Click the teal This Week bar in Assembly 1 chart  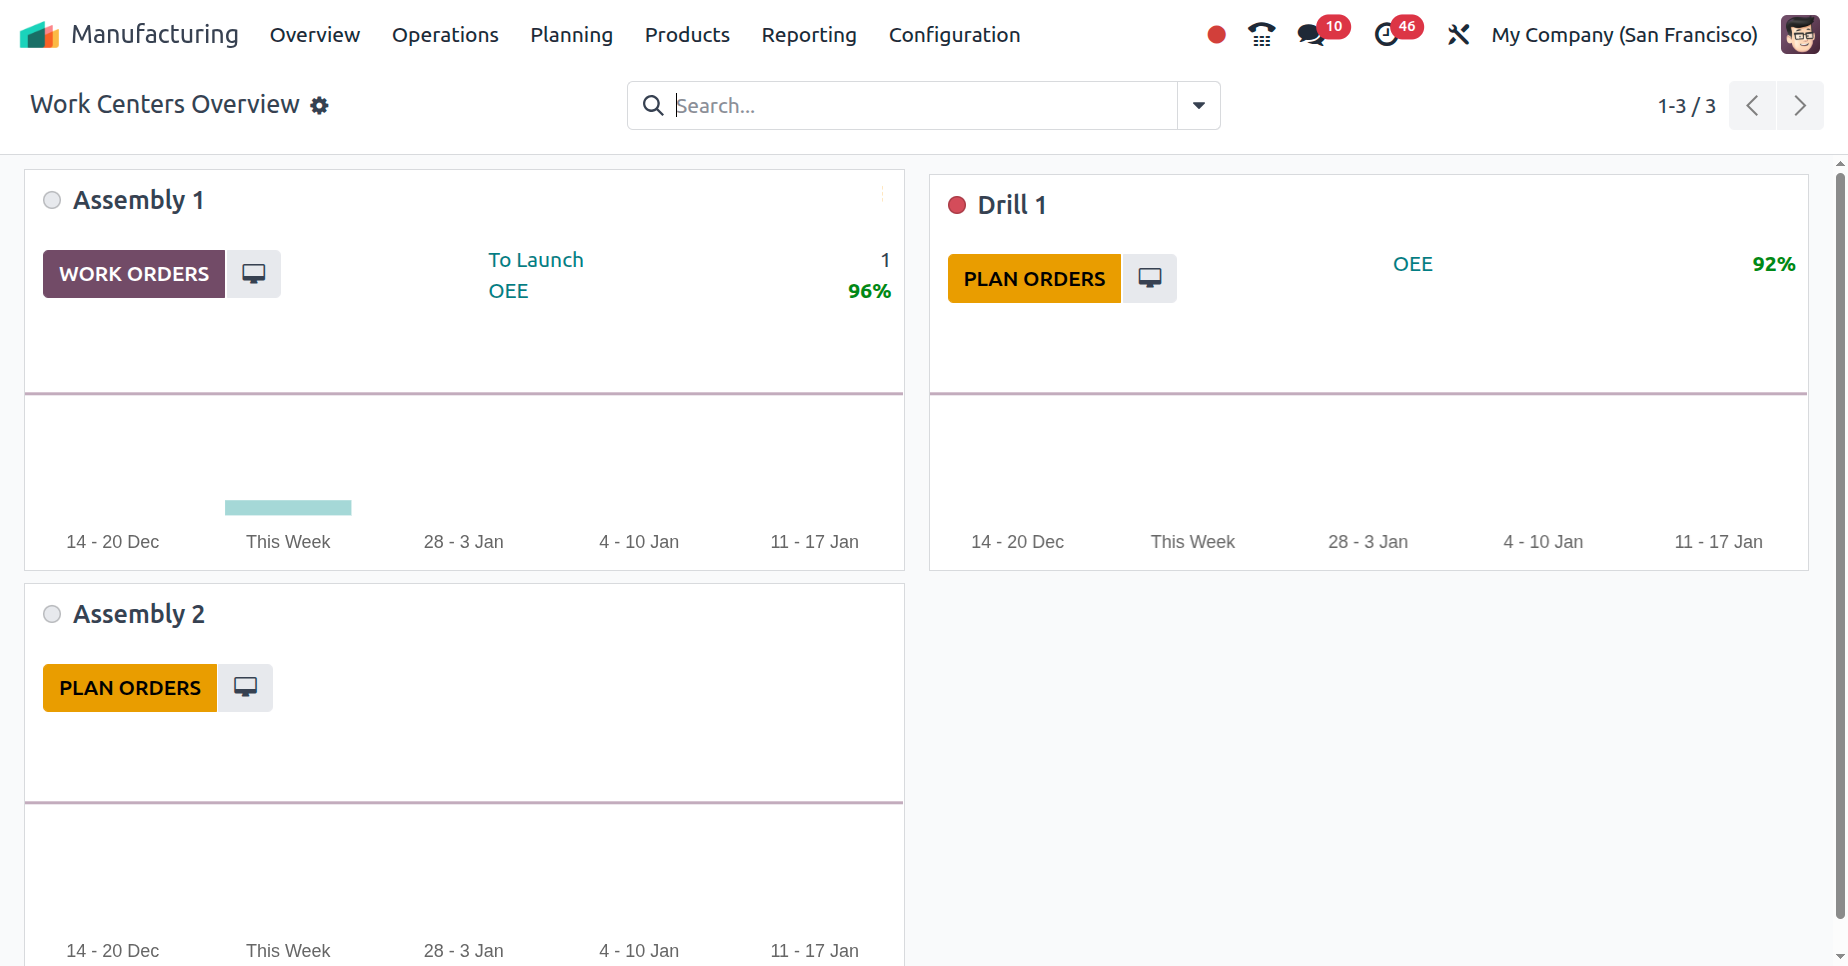pyautogui.click(x=288, y=507)
